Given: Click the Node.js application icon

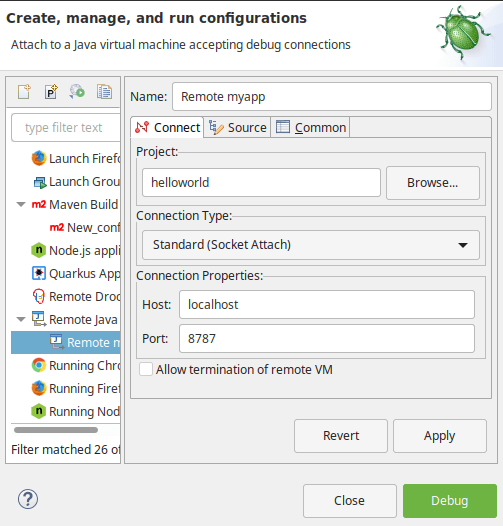Looking at the screenshot, I should point(39,250).
